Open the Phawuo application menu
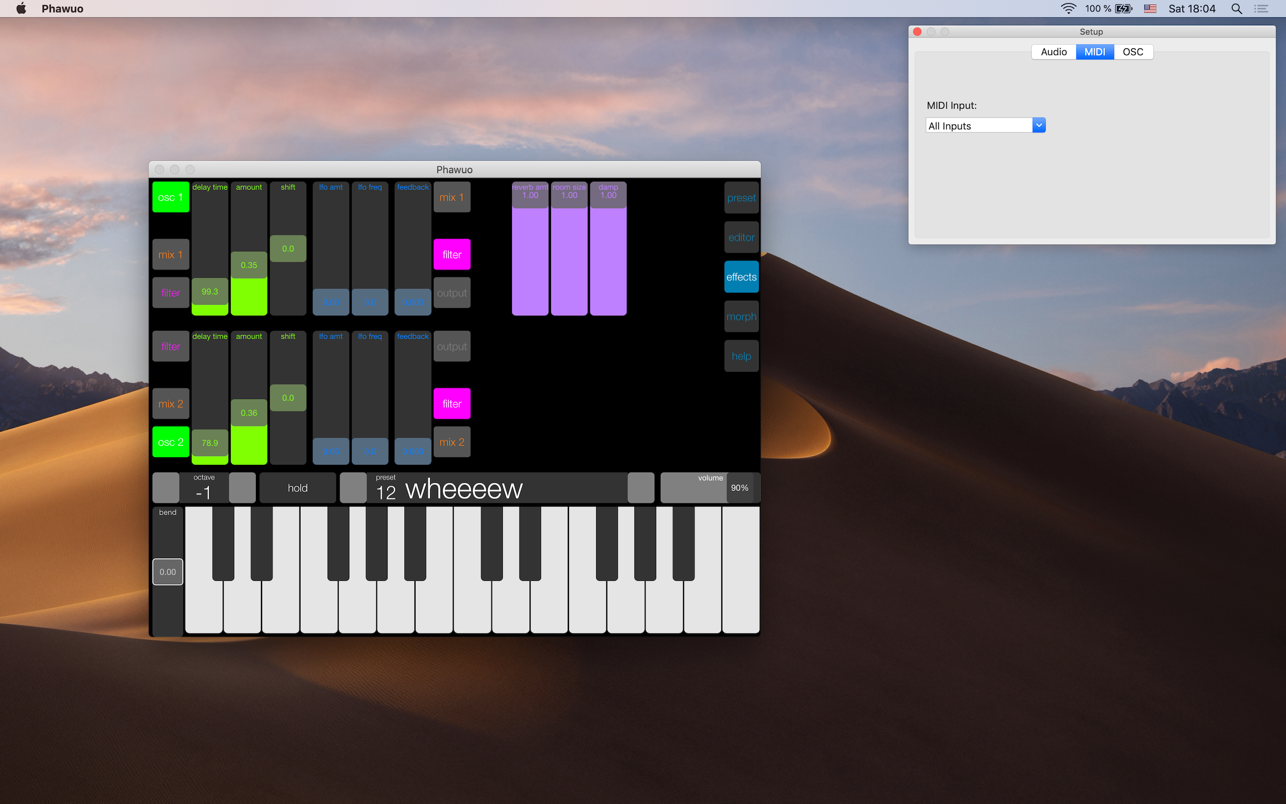This screenshot has width=1286, height=804. 62,9
